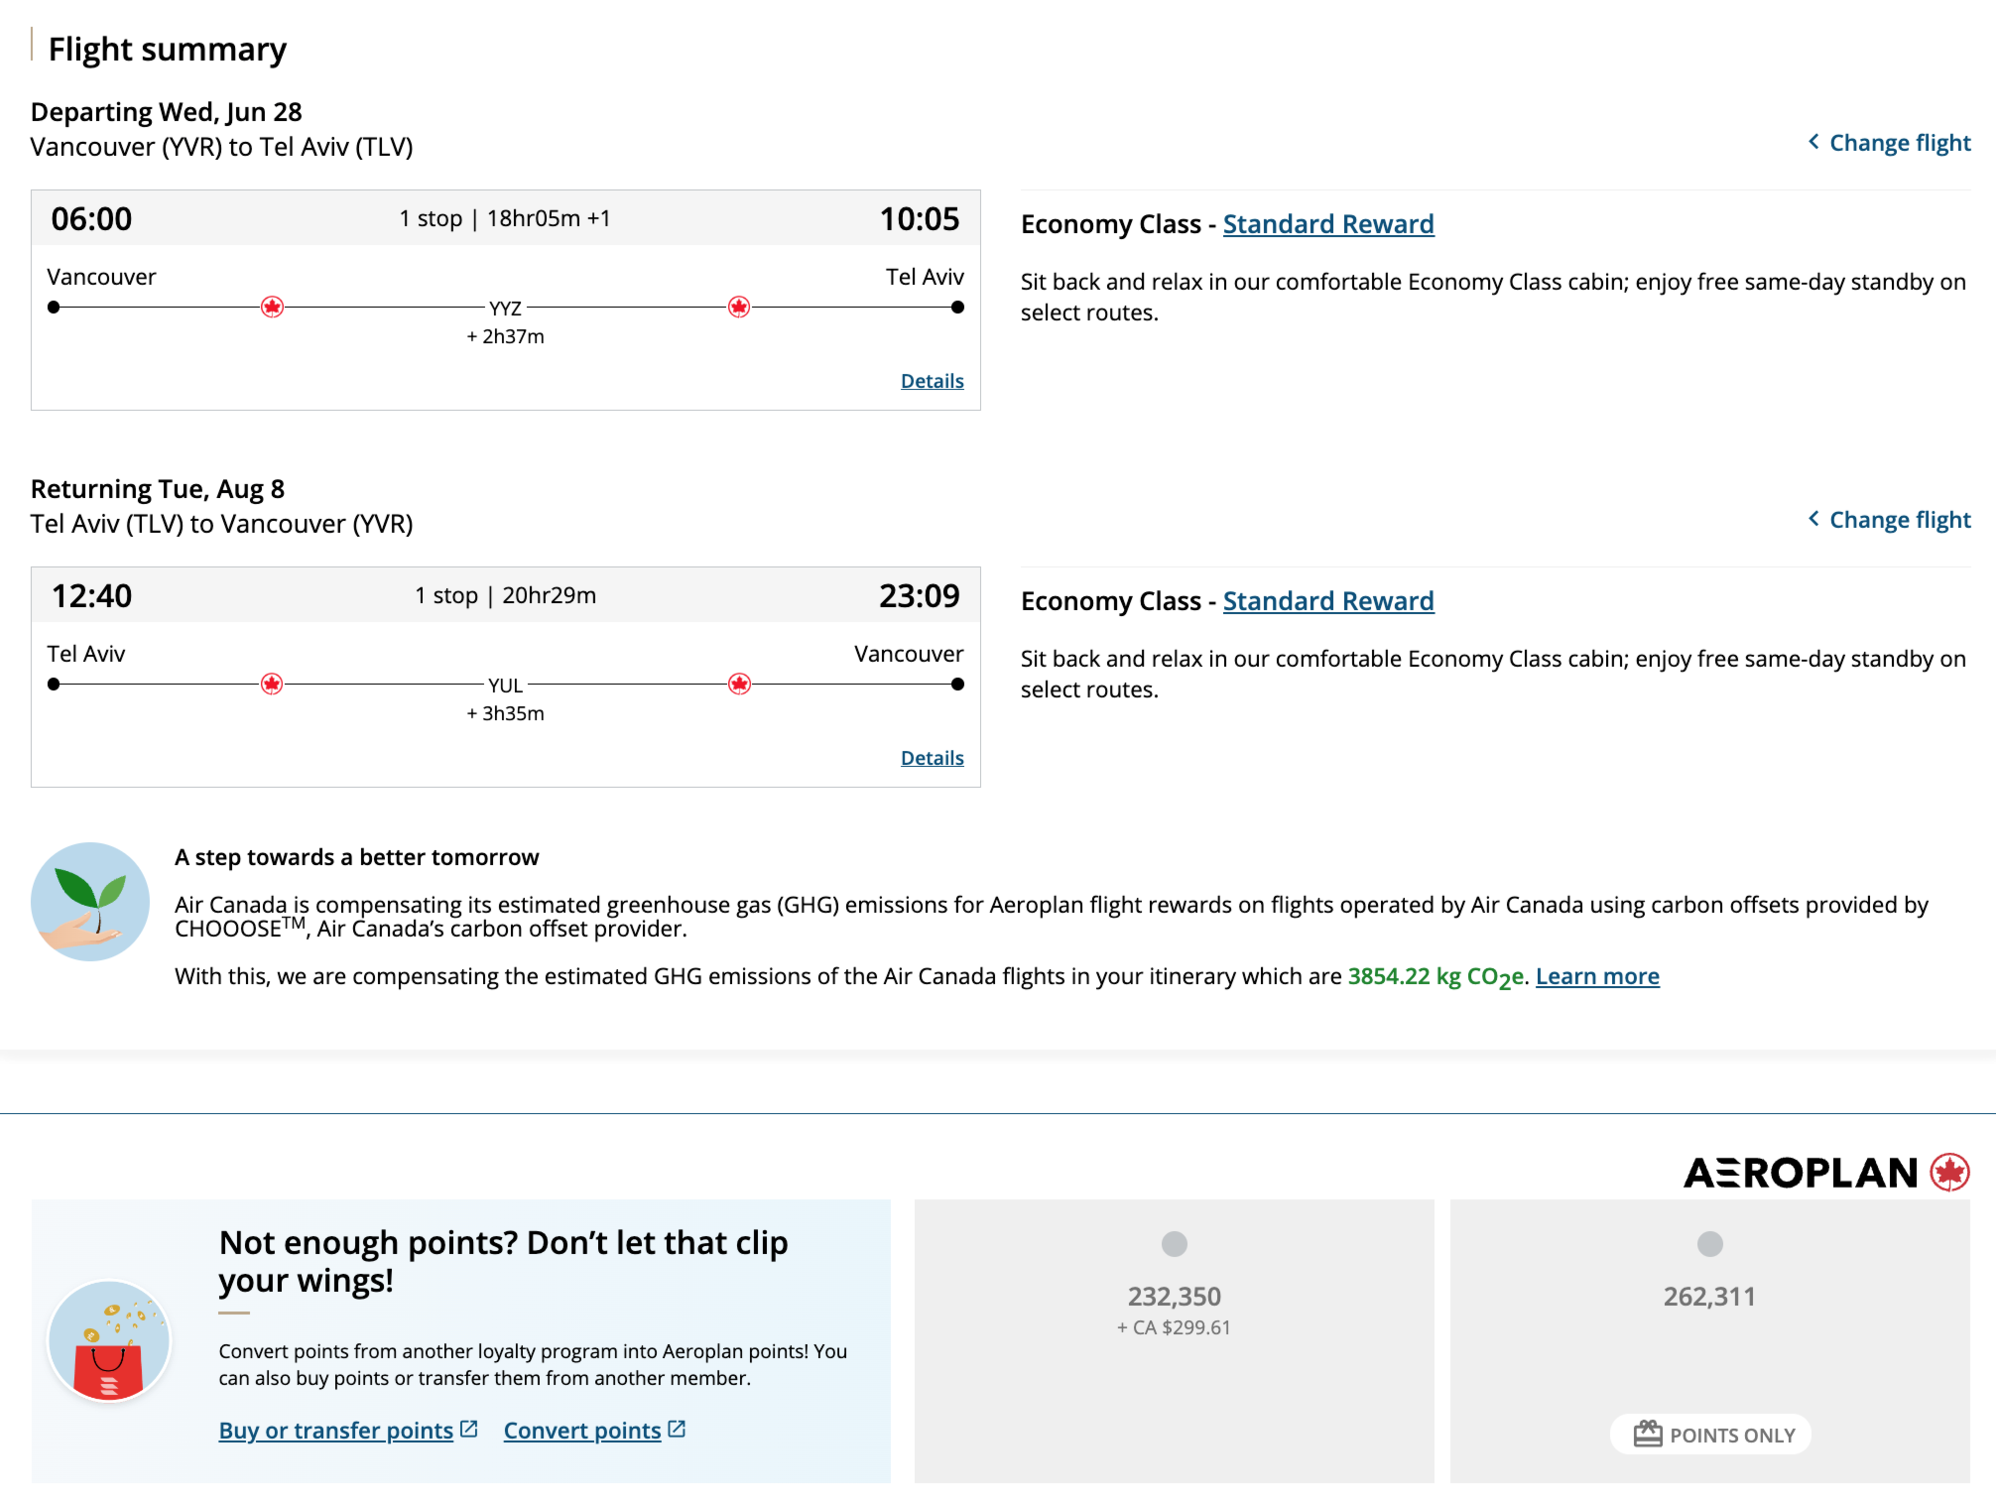This screenshot has width=1996, height=1504.
Task: Change the returning Tel Aviv to Vancouver flight
Action: tap(1889, 520)
